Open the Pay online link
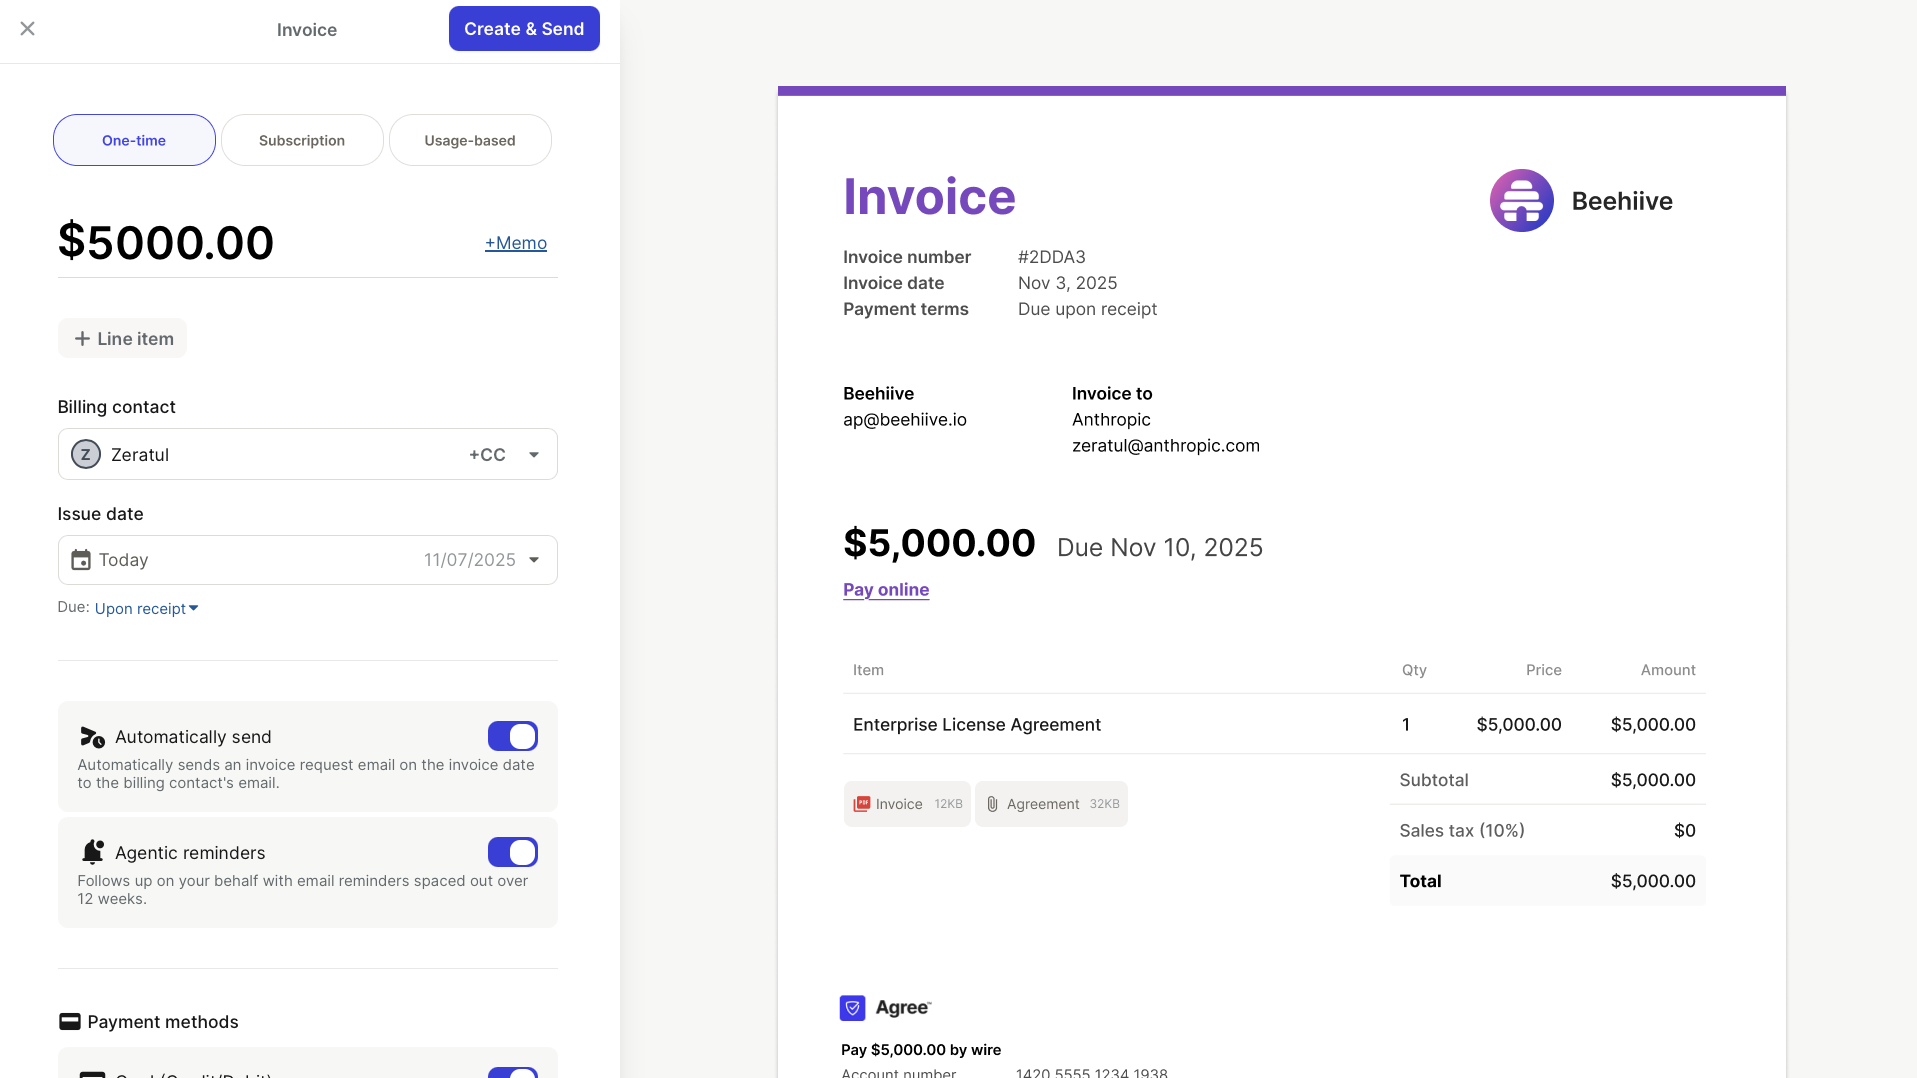The width and height of the screenshot is (1917, 1078). (x=886, y=590)
